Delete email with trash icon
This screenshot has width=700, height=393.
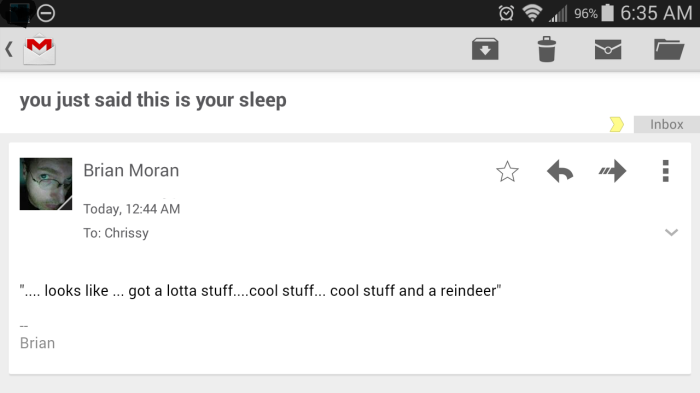click(546, 49)
